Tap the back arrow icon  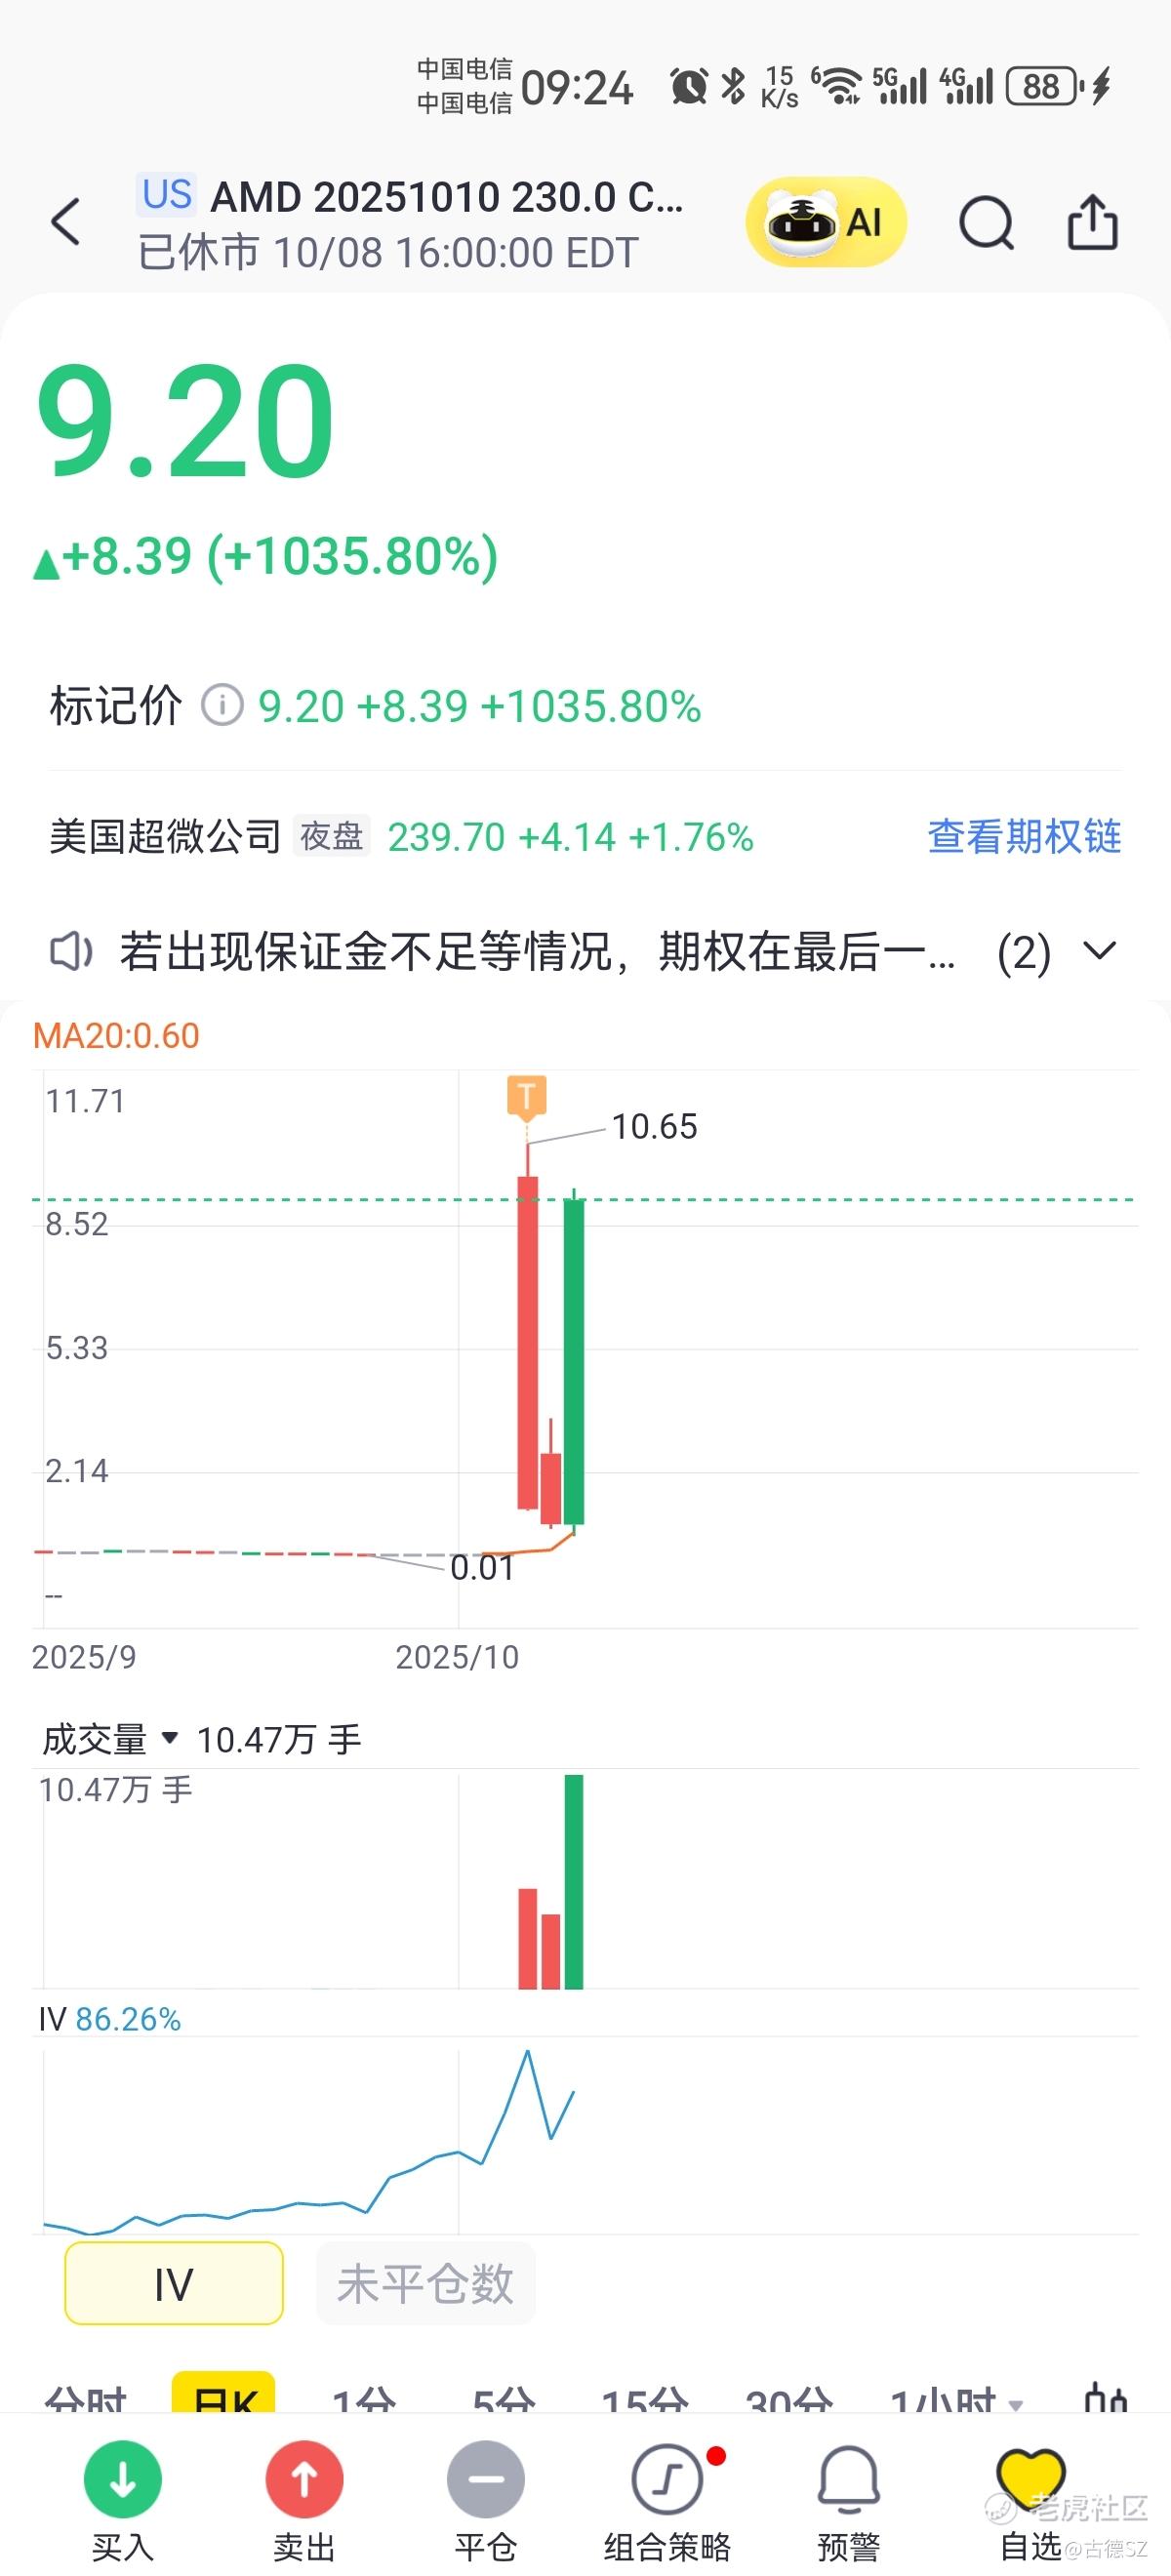pyautogui.click(x=66, y=221)
